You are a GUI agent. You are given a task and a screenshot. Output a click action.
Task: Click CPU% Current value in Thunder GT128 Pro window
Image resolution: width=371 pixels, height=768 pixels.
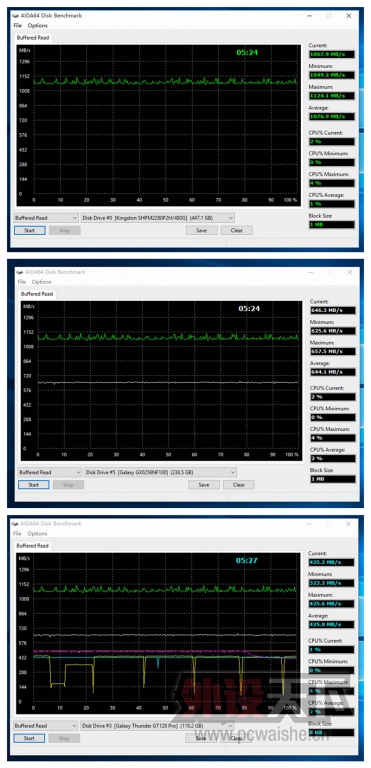point(331,649)
